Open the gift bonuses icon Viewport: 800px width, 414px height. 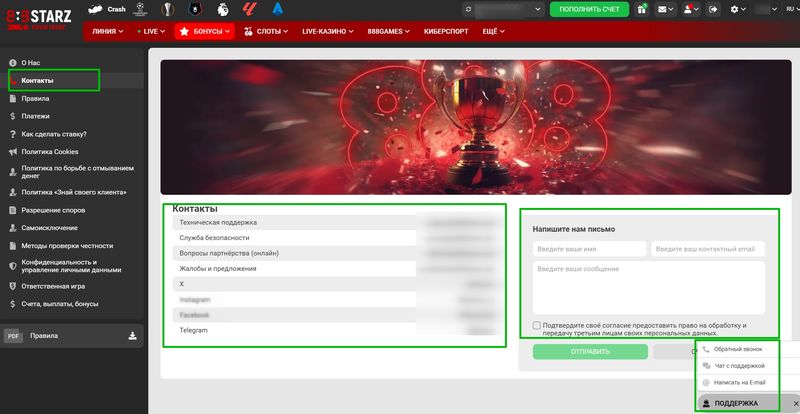click(641, 9)
